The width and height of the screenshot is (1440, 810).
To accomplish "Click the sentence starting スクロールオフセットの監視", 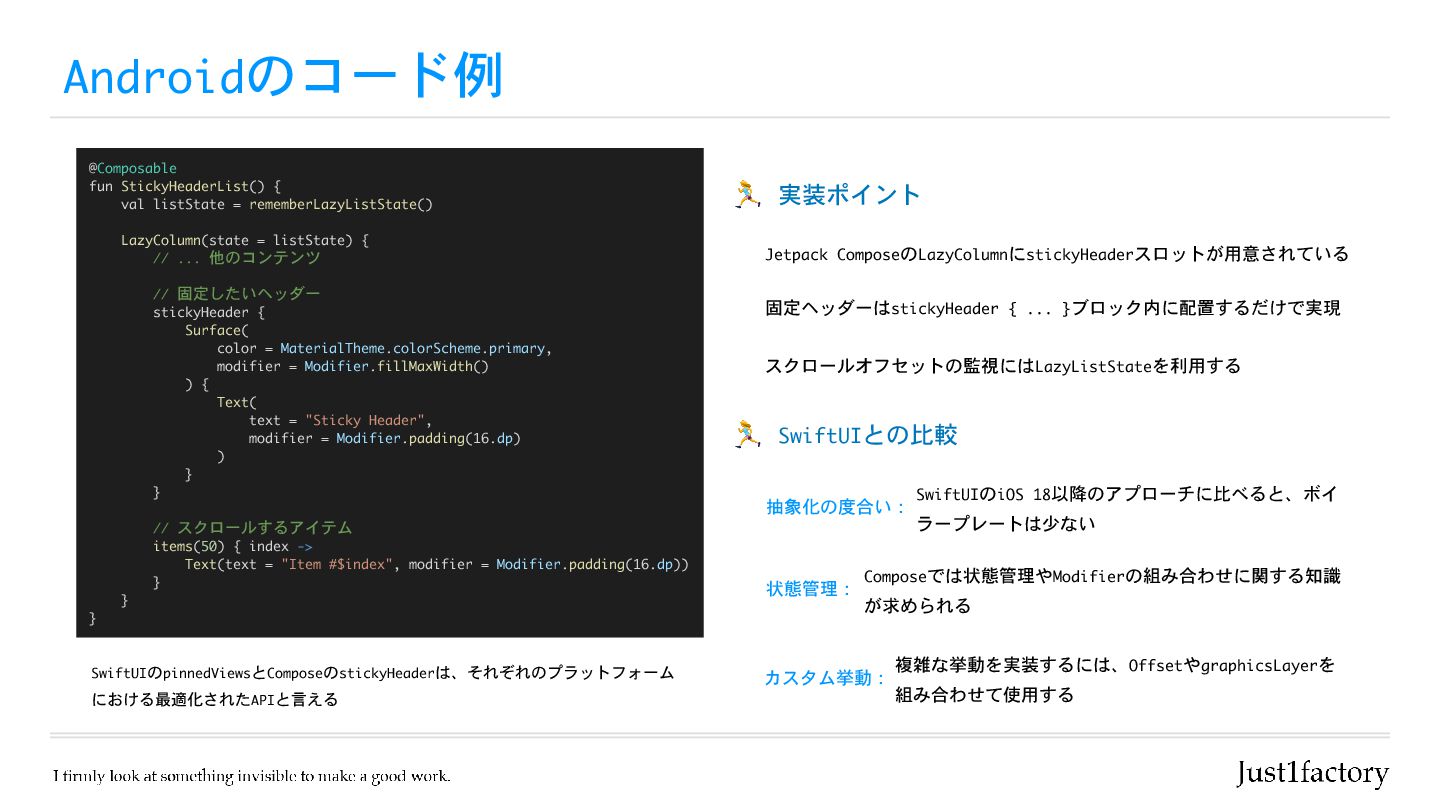I will [x=1003, y=366].
